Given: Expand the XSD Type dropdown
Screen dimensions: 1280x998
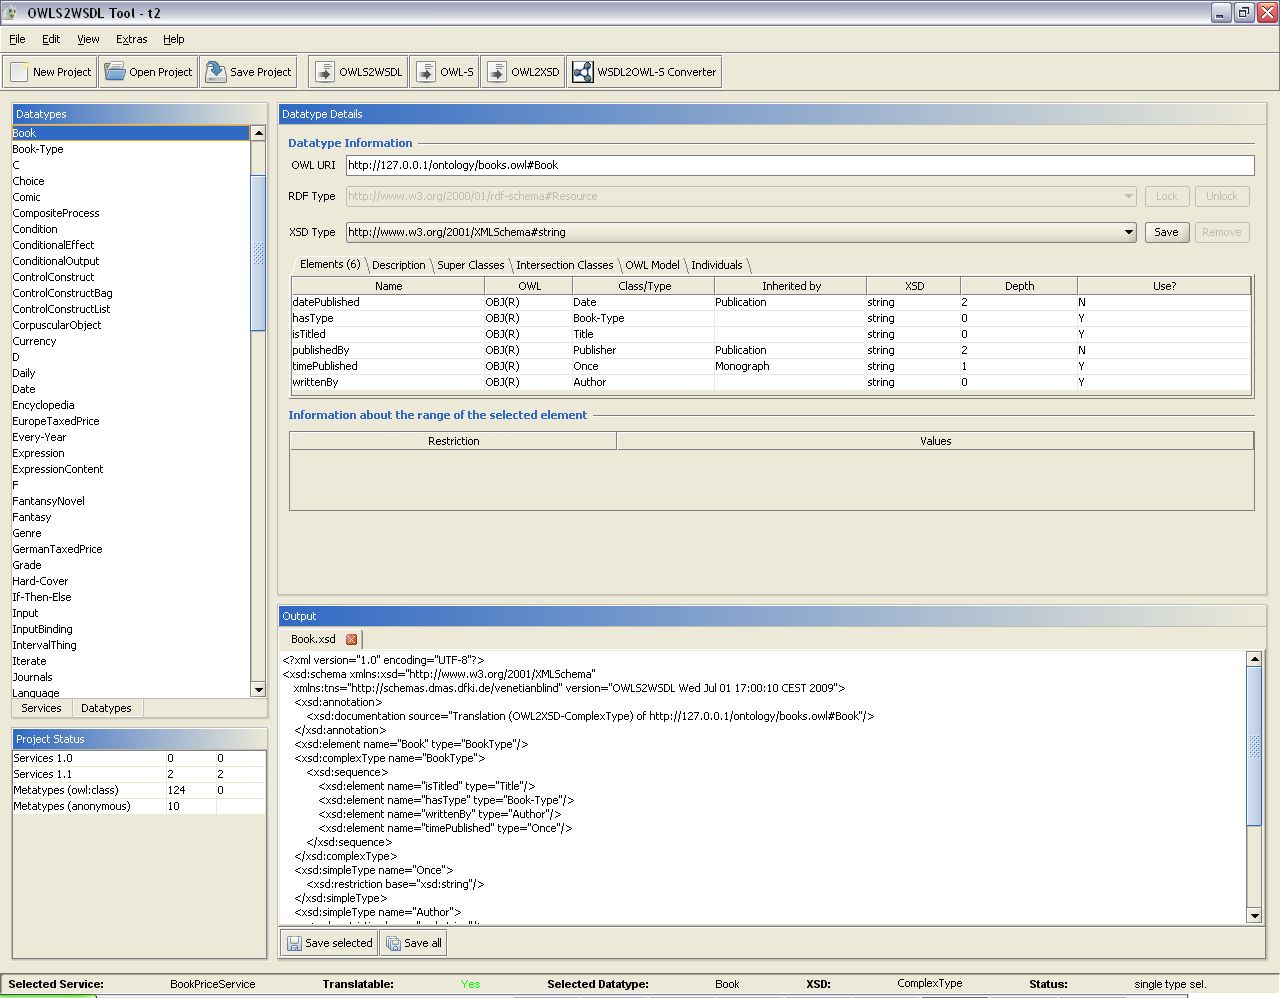Looking at the screenshot, I should pos(1128,232).
